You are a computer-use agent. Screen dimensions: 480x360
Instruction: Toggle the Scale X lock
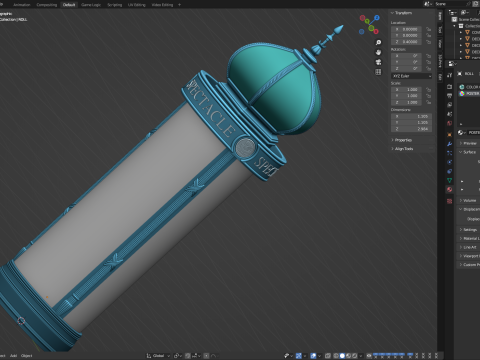[x=428, y=90]
